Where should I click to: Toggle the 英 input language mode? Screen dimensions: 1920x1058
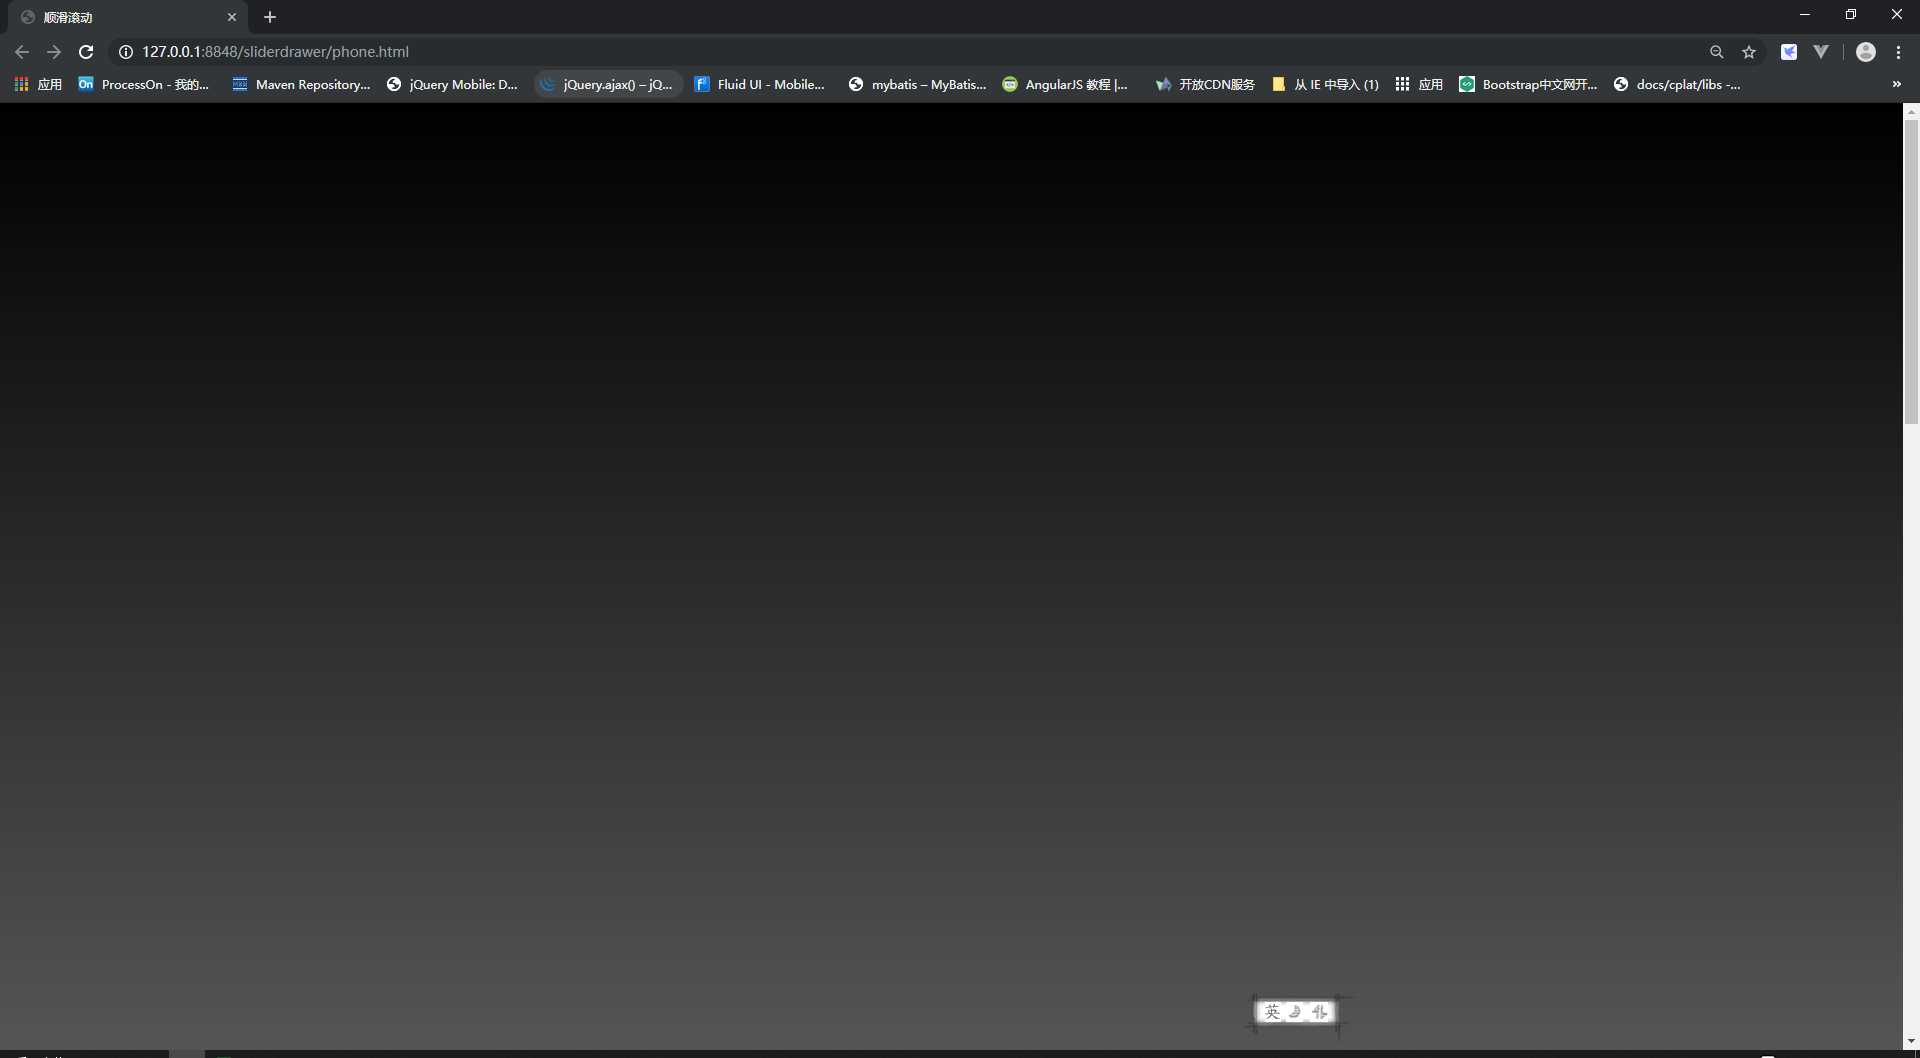coord(1272,1012)
